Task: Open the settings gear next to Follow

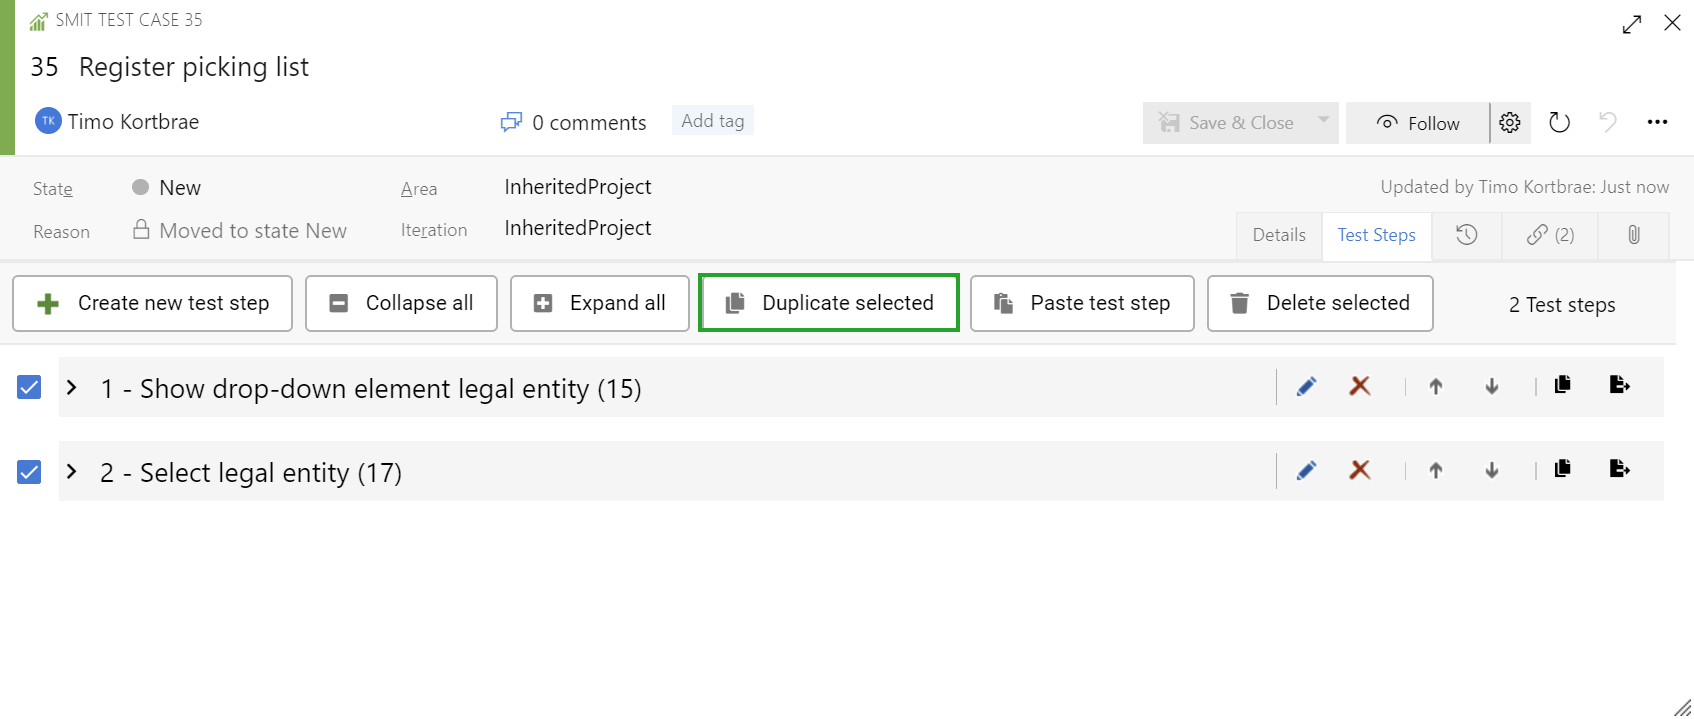Action: (x=1510, y=123)
